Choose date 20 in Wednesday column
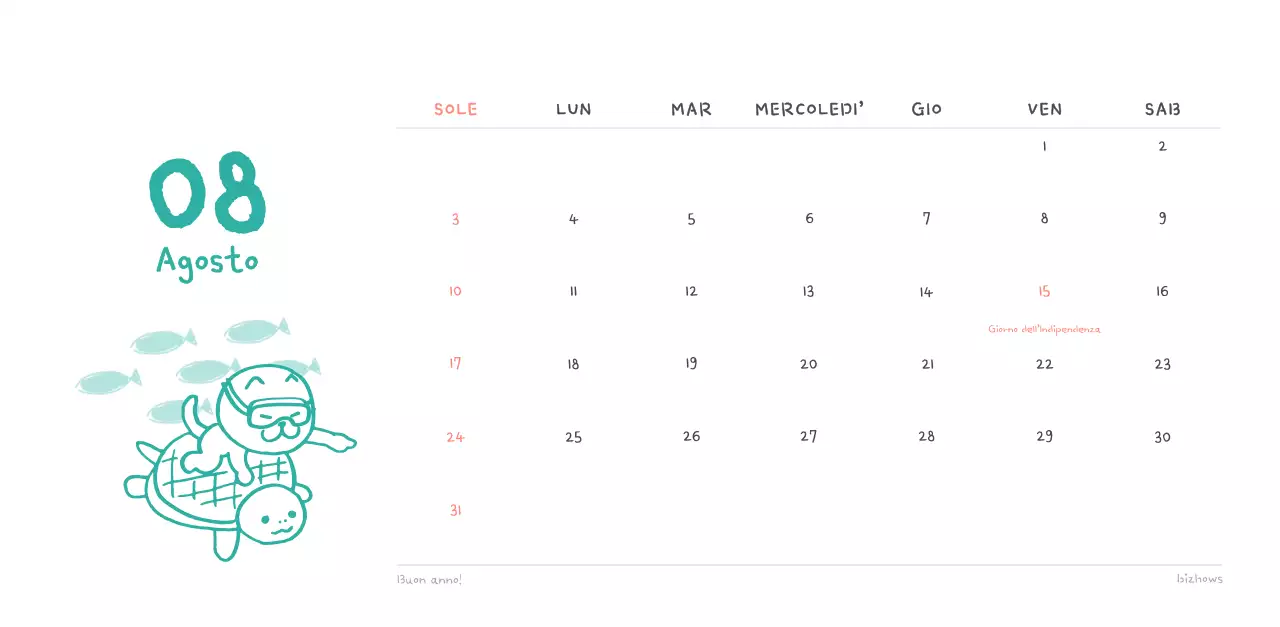 click(x=809, y=364)
